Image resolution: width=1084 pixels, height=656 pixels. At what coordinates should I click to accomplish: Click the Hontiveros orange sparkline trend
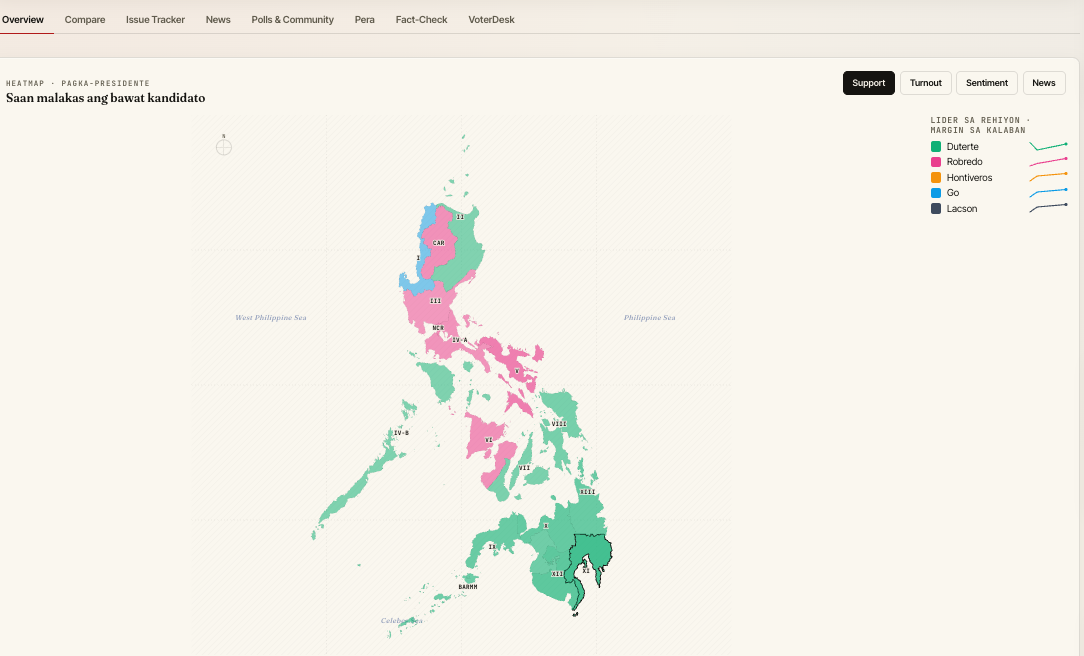tap(1048, 177)
